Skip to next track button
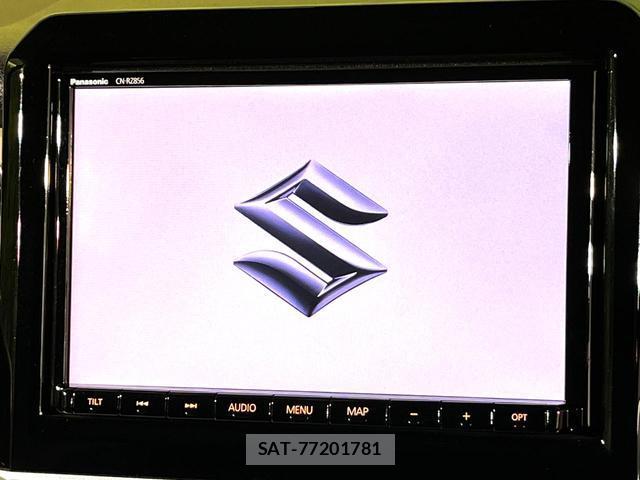The height and width of the screenshot is (480, 640). tap(191, 406)
